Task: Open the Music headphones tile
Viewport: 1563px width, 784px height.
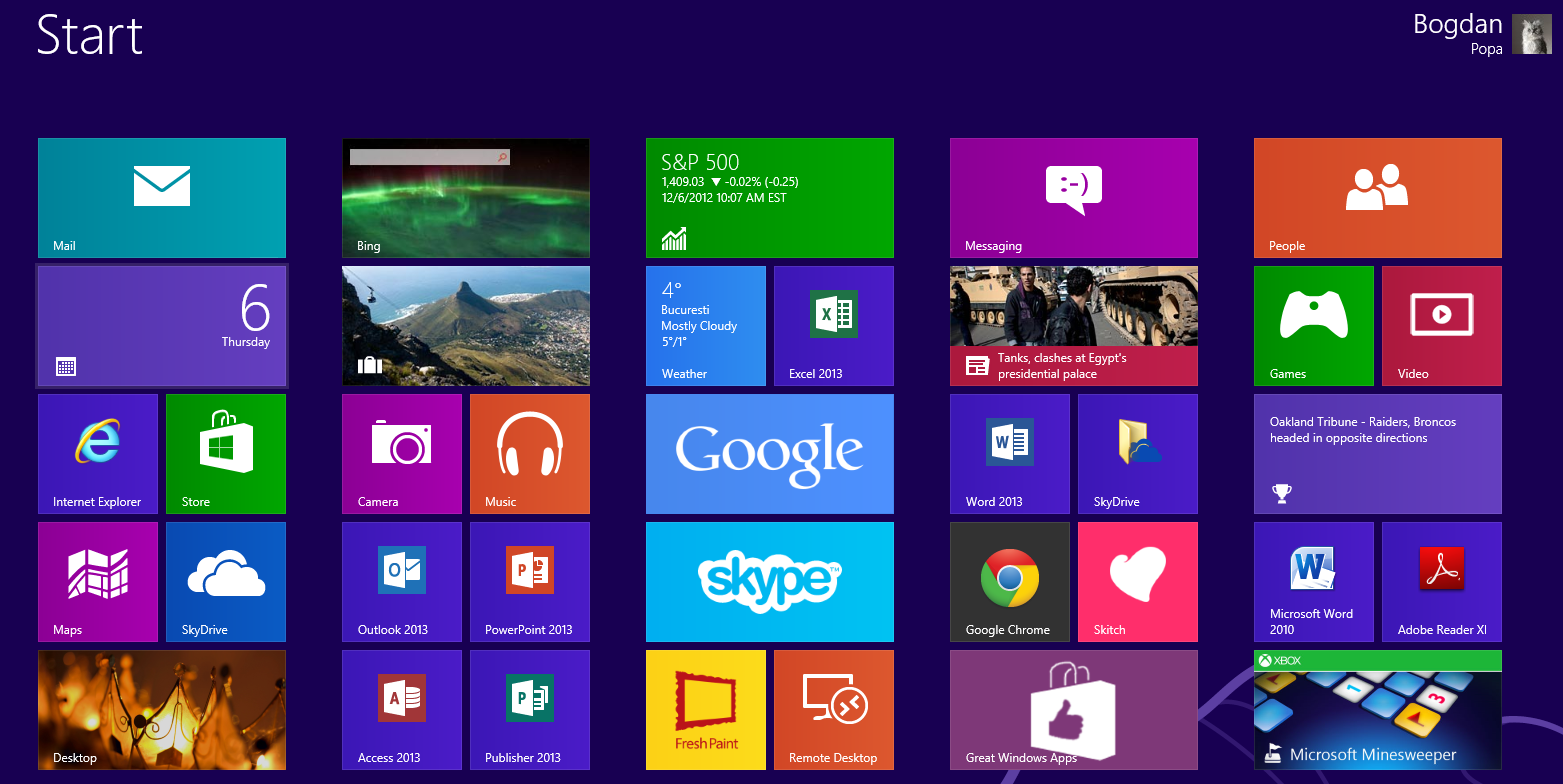Action: (530, 454)
